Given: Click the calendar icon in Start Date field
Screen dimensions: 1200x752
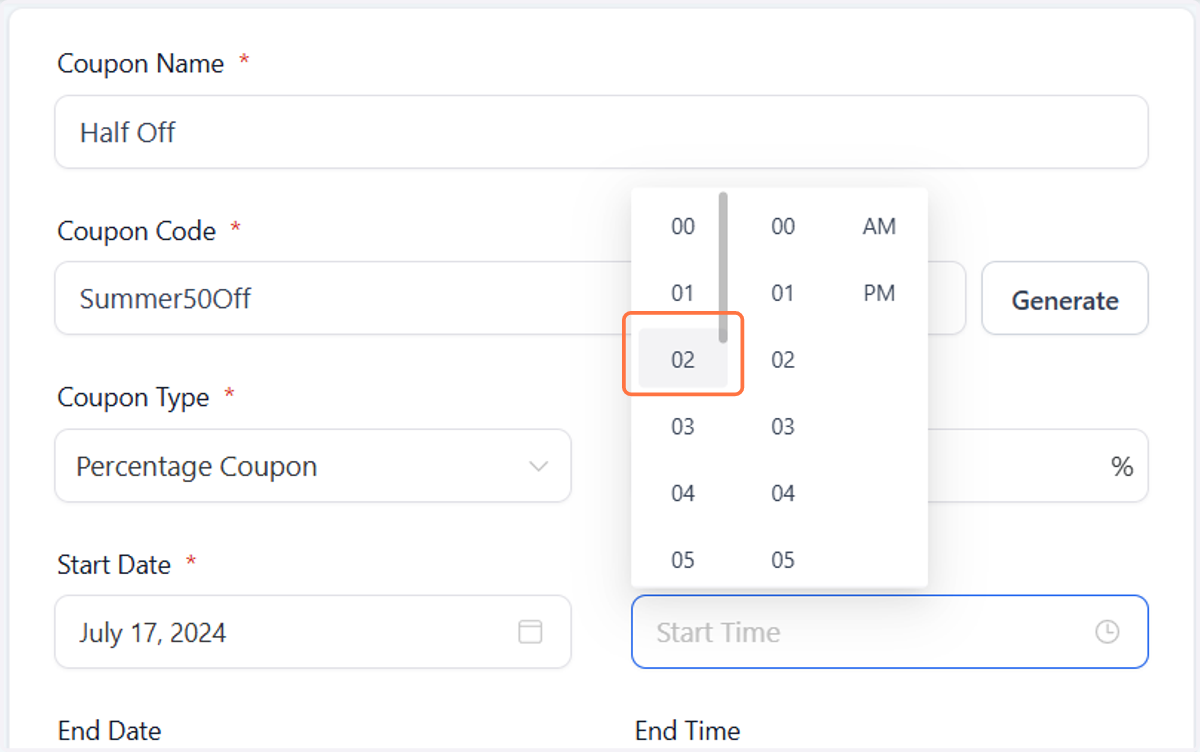Looking at the screenshot, I should pyautogui.click(x=530, y=631).
